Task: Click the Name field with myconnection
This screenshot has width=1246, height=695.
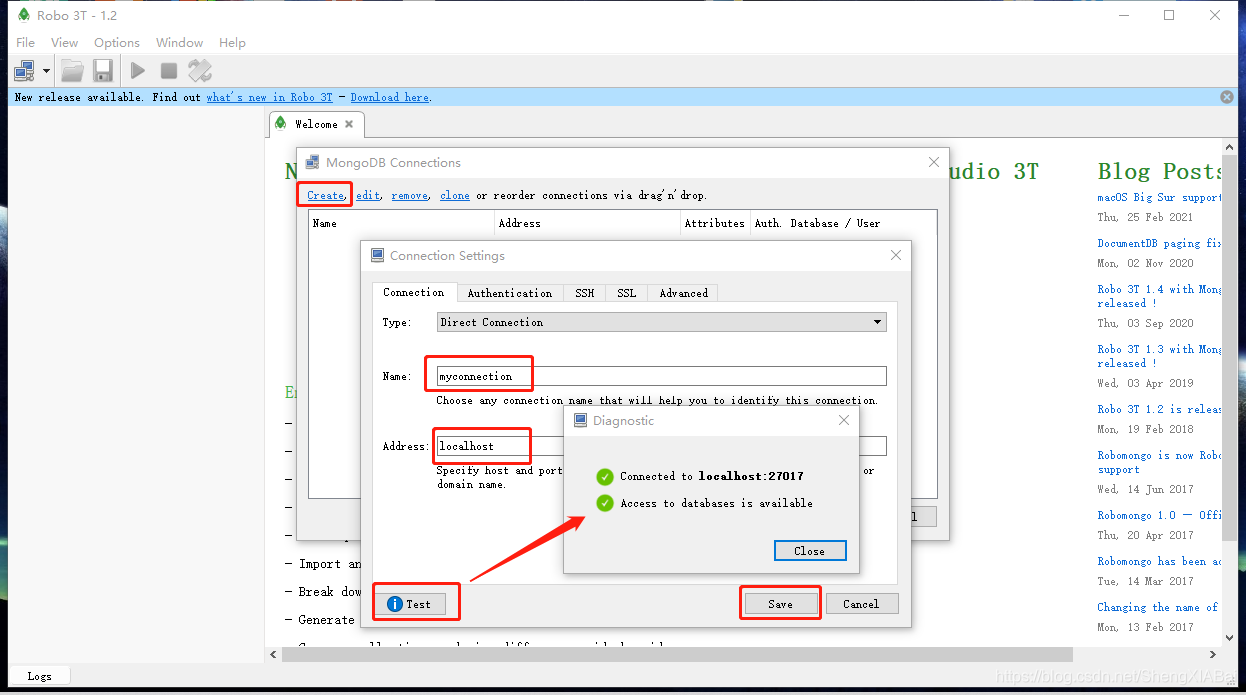Action: [661, 376]
